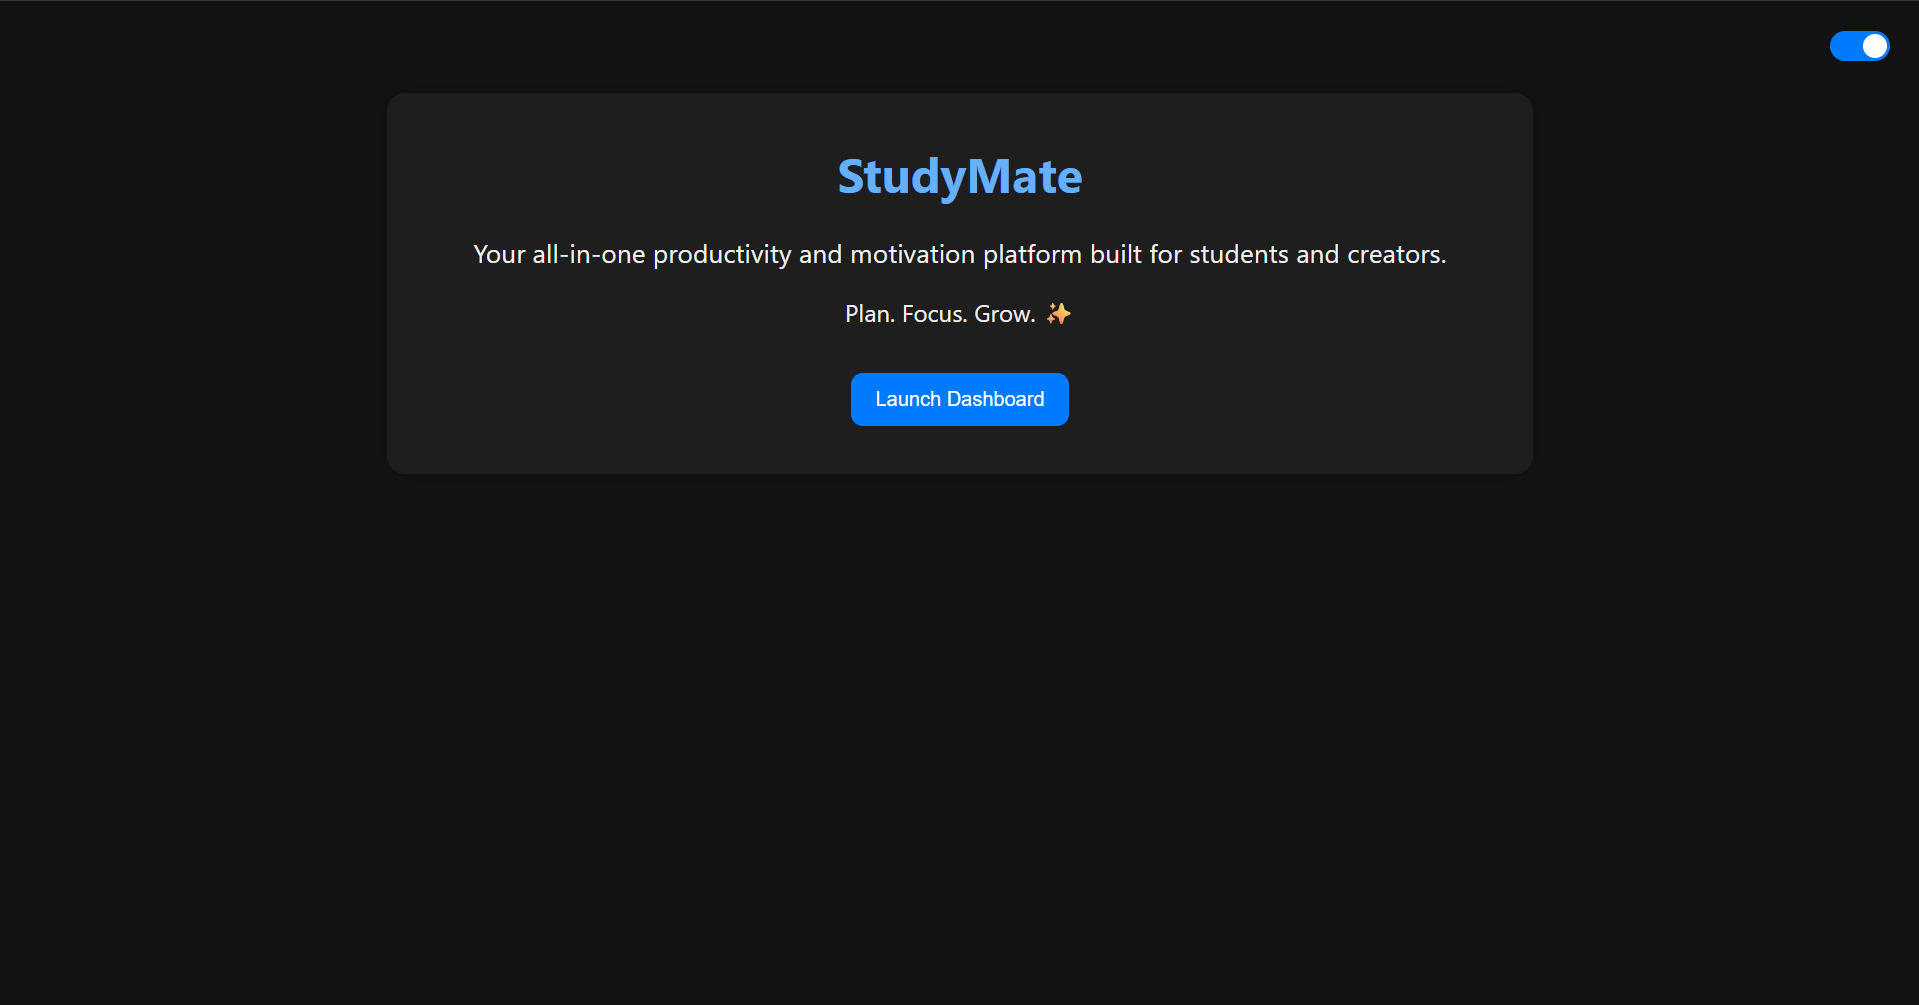
Task: Click the StudyMate blue heading
Action: (x=960, y=177)
